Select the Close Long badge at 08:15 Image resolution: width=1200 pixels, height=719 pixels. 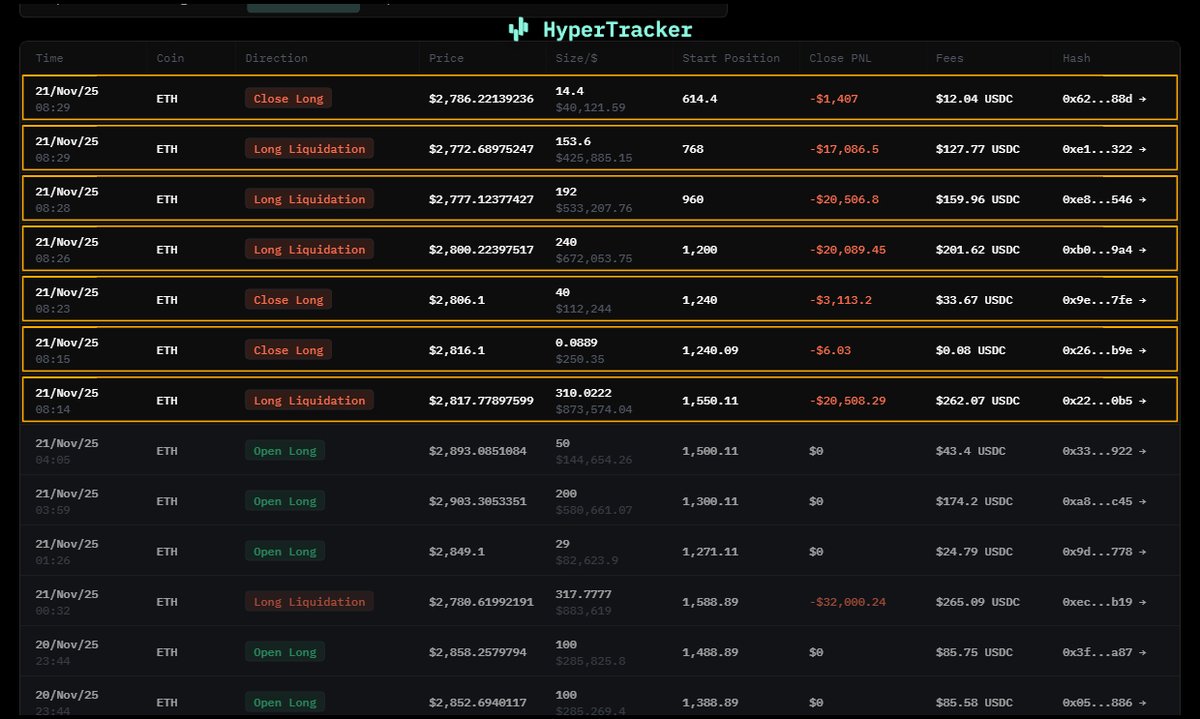(x=288, y=350)
